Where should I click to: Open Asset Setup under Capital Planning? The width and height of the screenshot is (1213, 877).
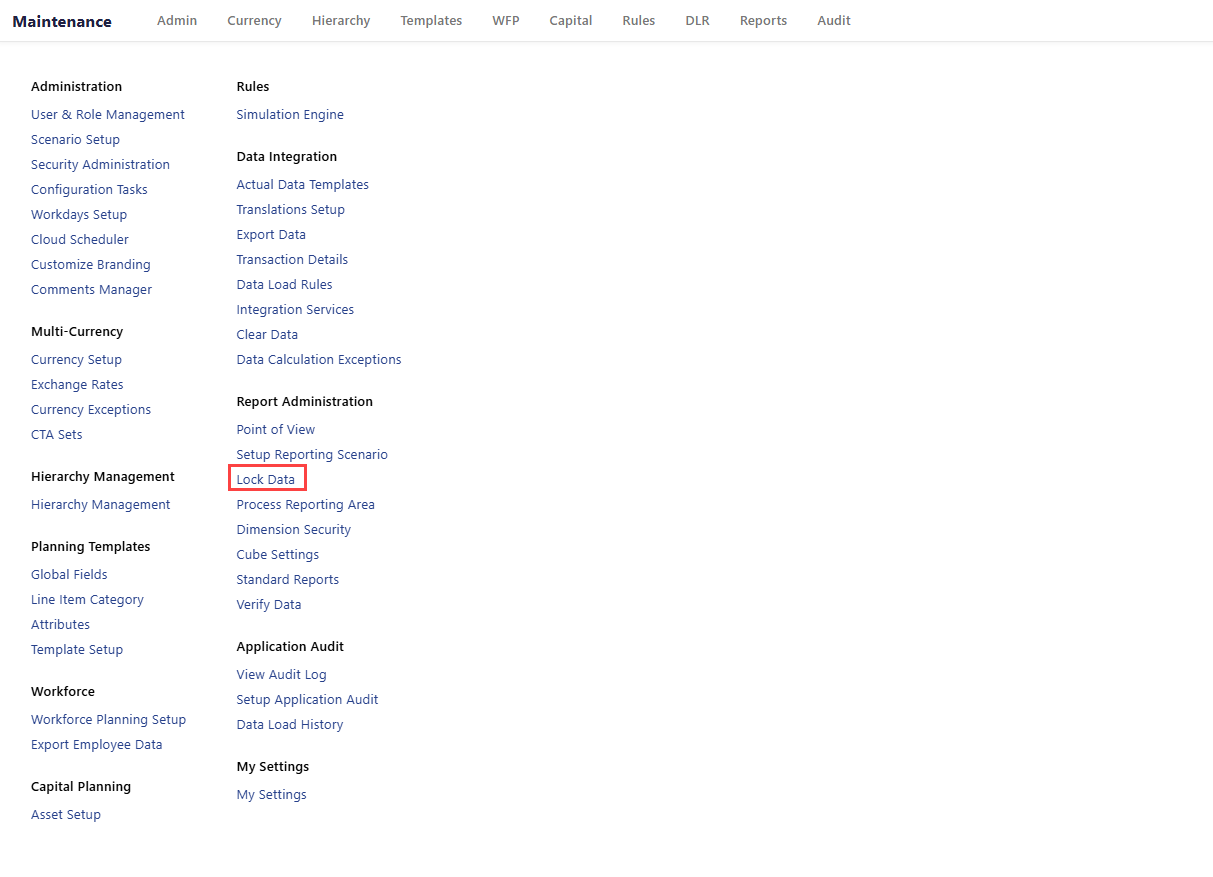(x=66, y=815)
